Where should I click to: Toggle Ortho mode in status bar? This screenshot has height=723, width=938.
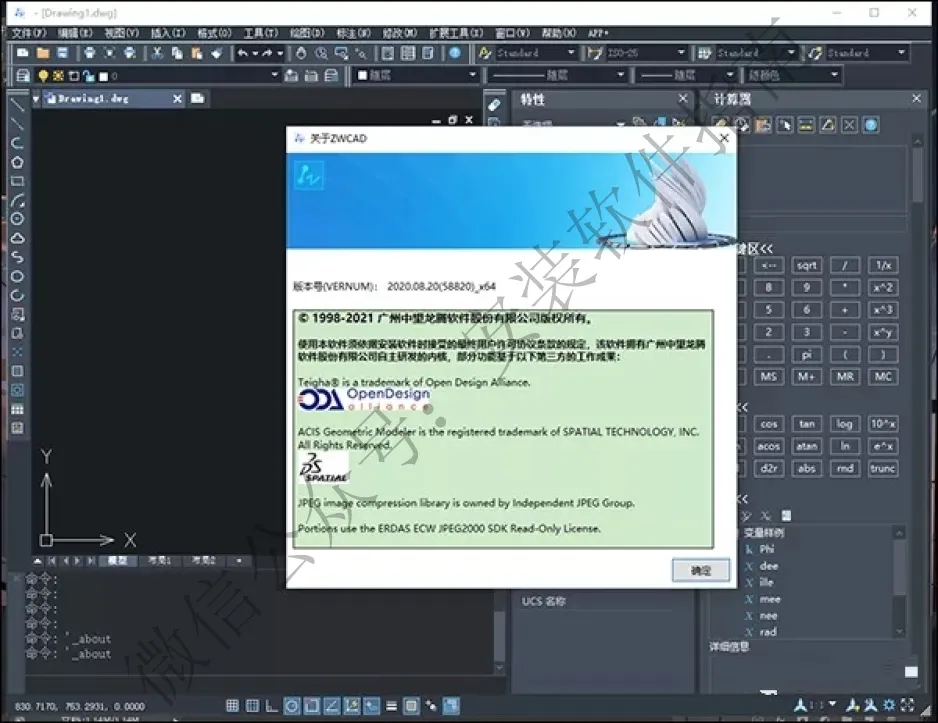tap(272, 706)
